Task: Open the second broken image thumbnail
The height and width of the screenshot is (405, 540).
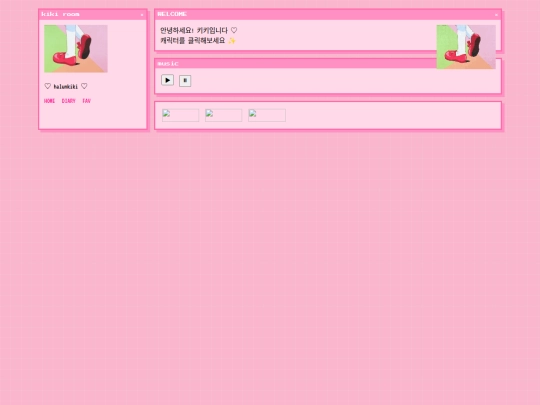Action: pyautogui.click(x=224, y=115)
